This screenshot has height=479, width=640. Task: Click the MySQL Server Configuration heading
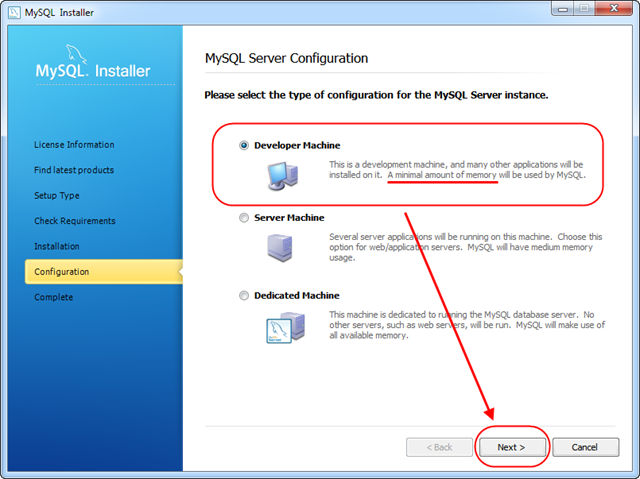tap(286, 58)
